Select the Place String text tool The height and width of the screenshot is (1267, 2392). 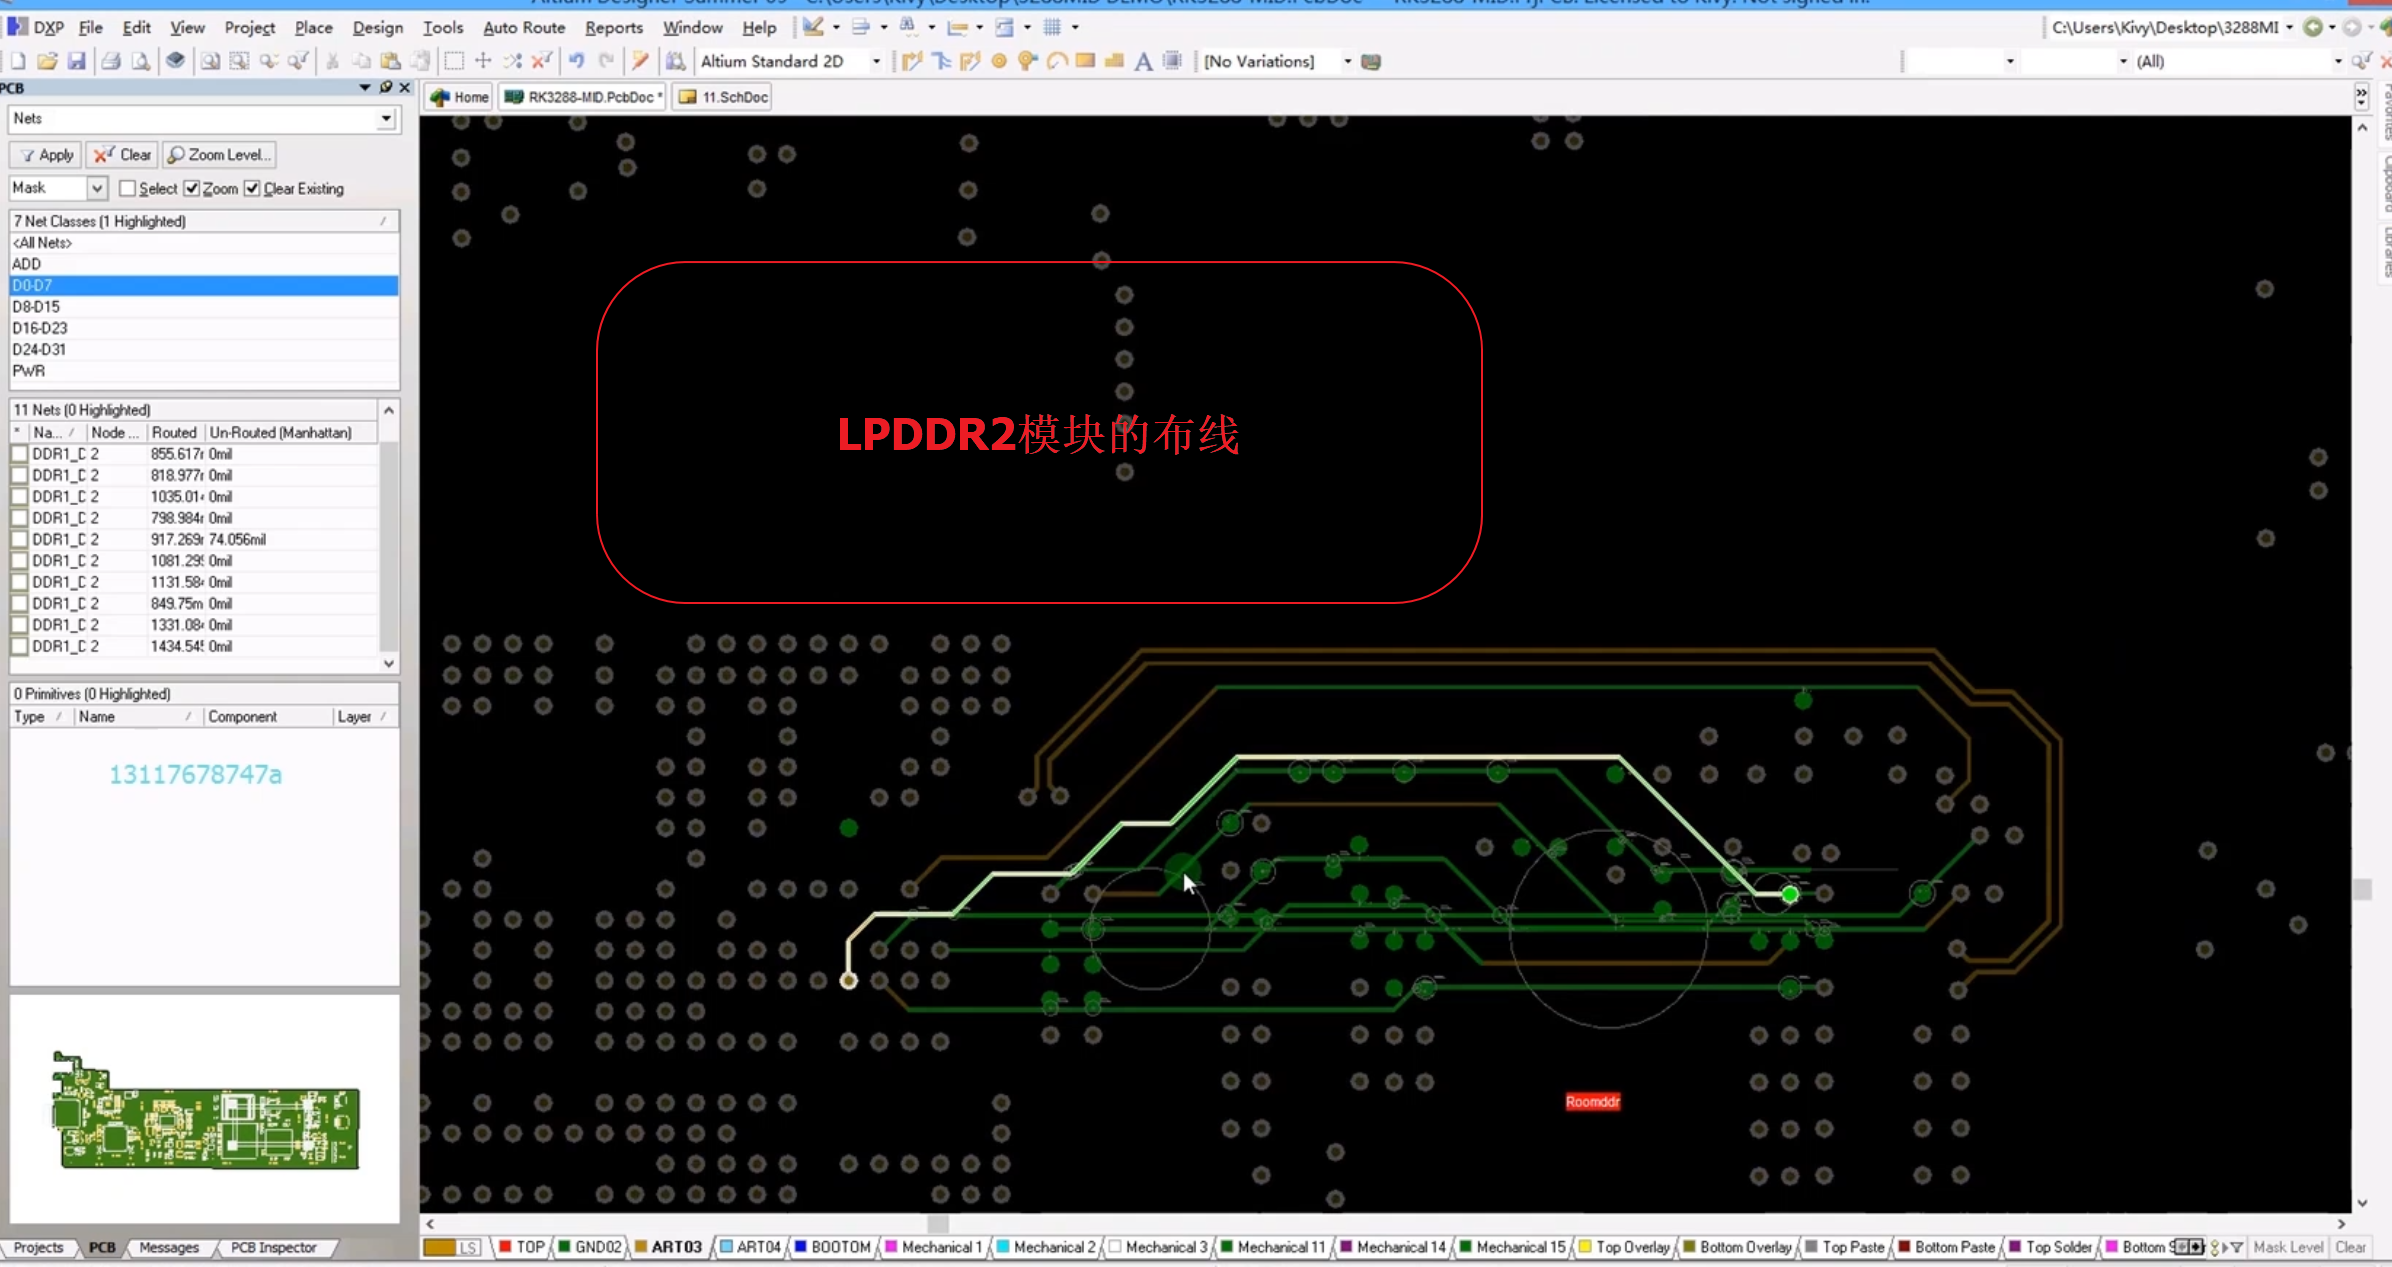click(x=1143, y=62)
